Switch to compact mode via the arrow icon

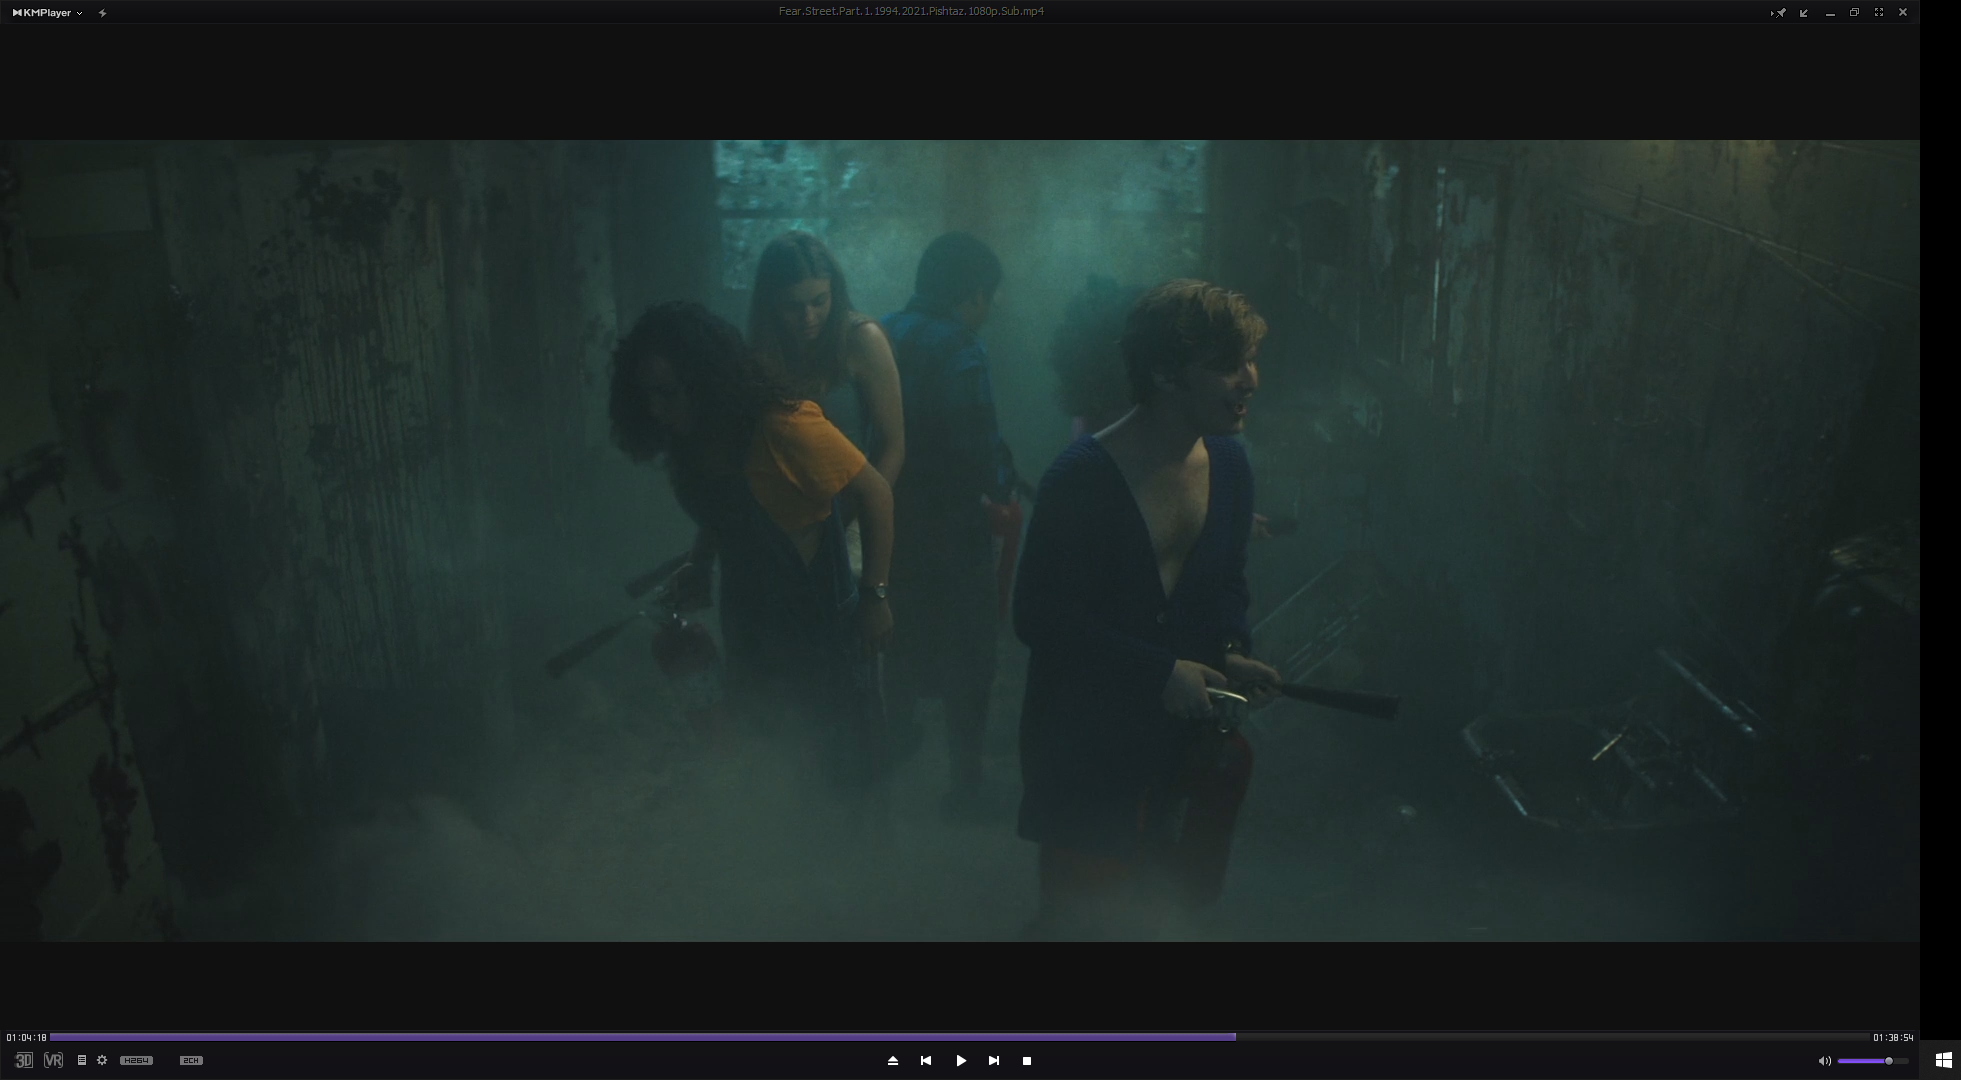pyautogui.click(x=1804, y=13)
